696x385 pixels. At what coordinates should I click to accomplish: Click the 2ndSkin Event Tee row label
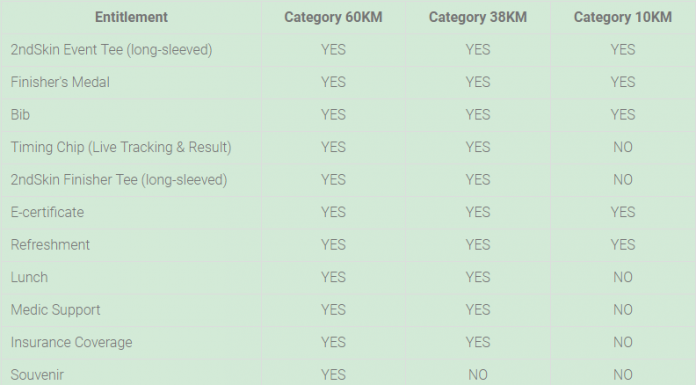(111, 50)
